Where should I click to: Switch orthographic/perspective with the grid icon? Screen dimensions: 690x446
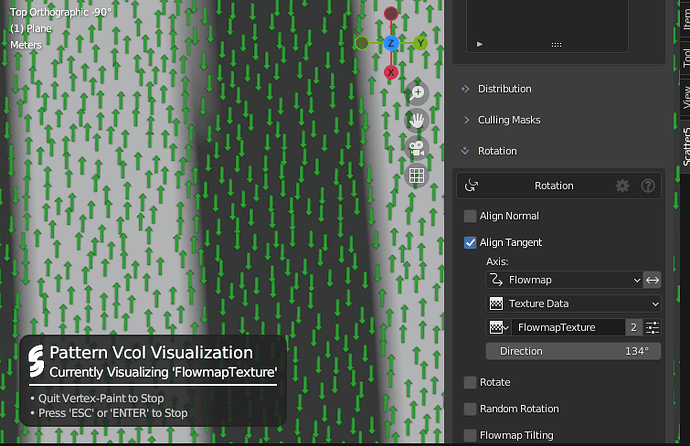click(x=416, y=176)
